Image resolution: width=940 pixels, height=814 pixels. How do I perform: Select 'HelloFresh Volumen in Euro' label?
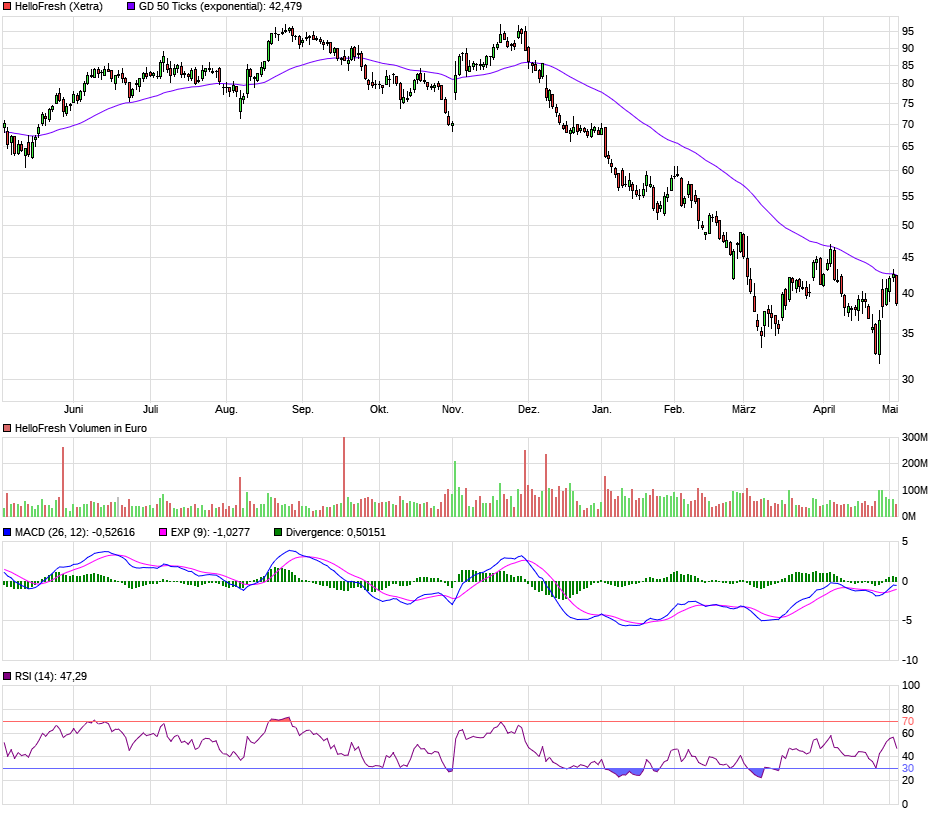(x=81, y=429)
